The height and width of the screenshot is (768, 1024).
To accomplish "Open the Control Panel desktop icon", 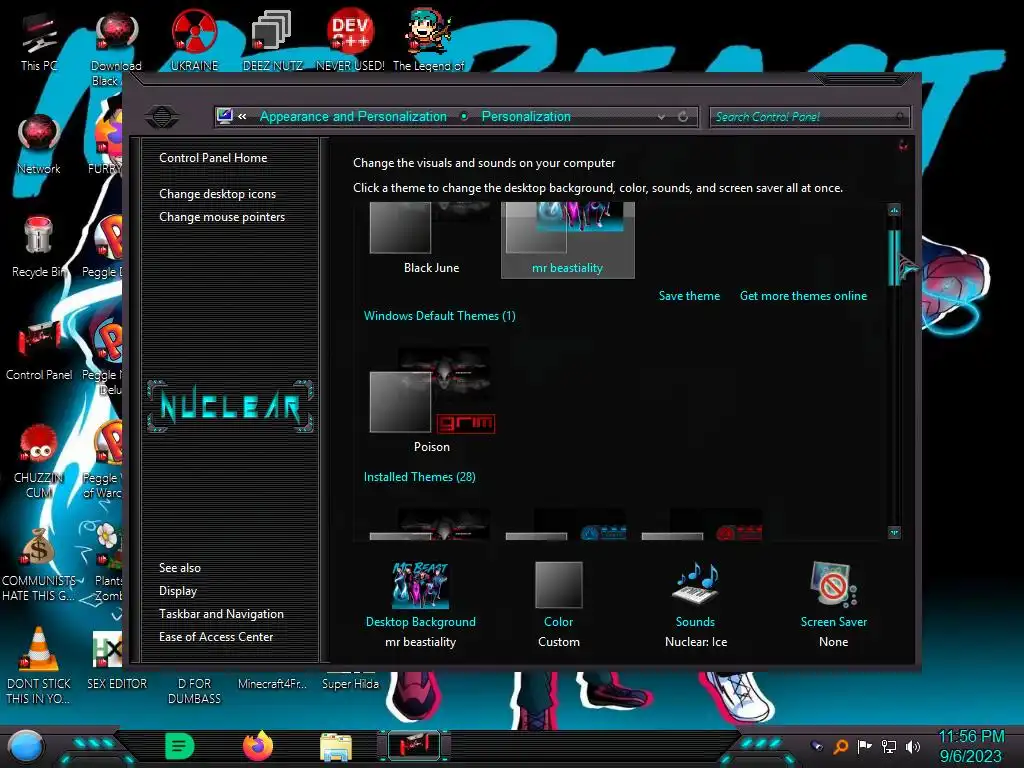I will [x=39, y=351].
